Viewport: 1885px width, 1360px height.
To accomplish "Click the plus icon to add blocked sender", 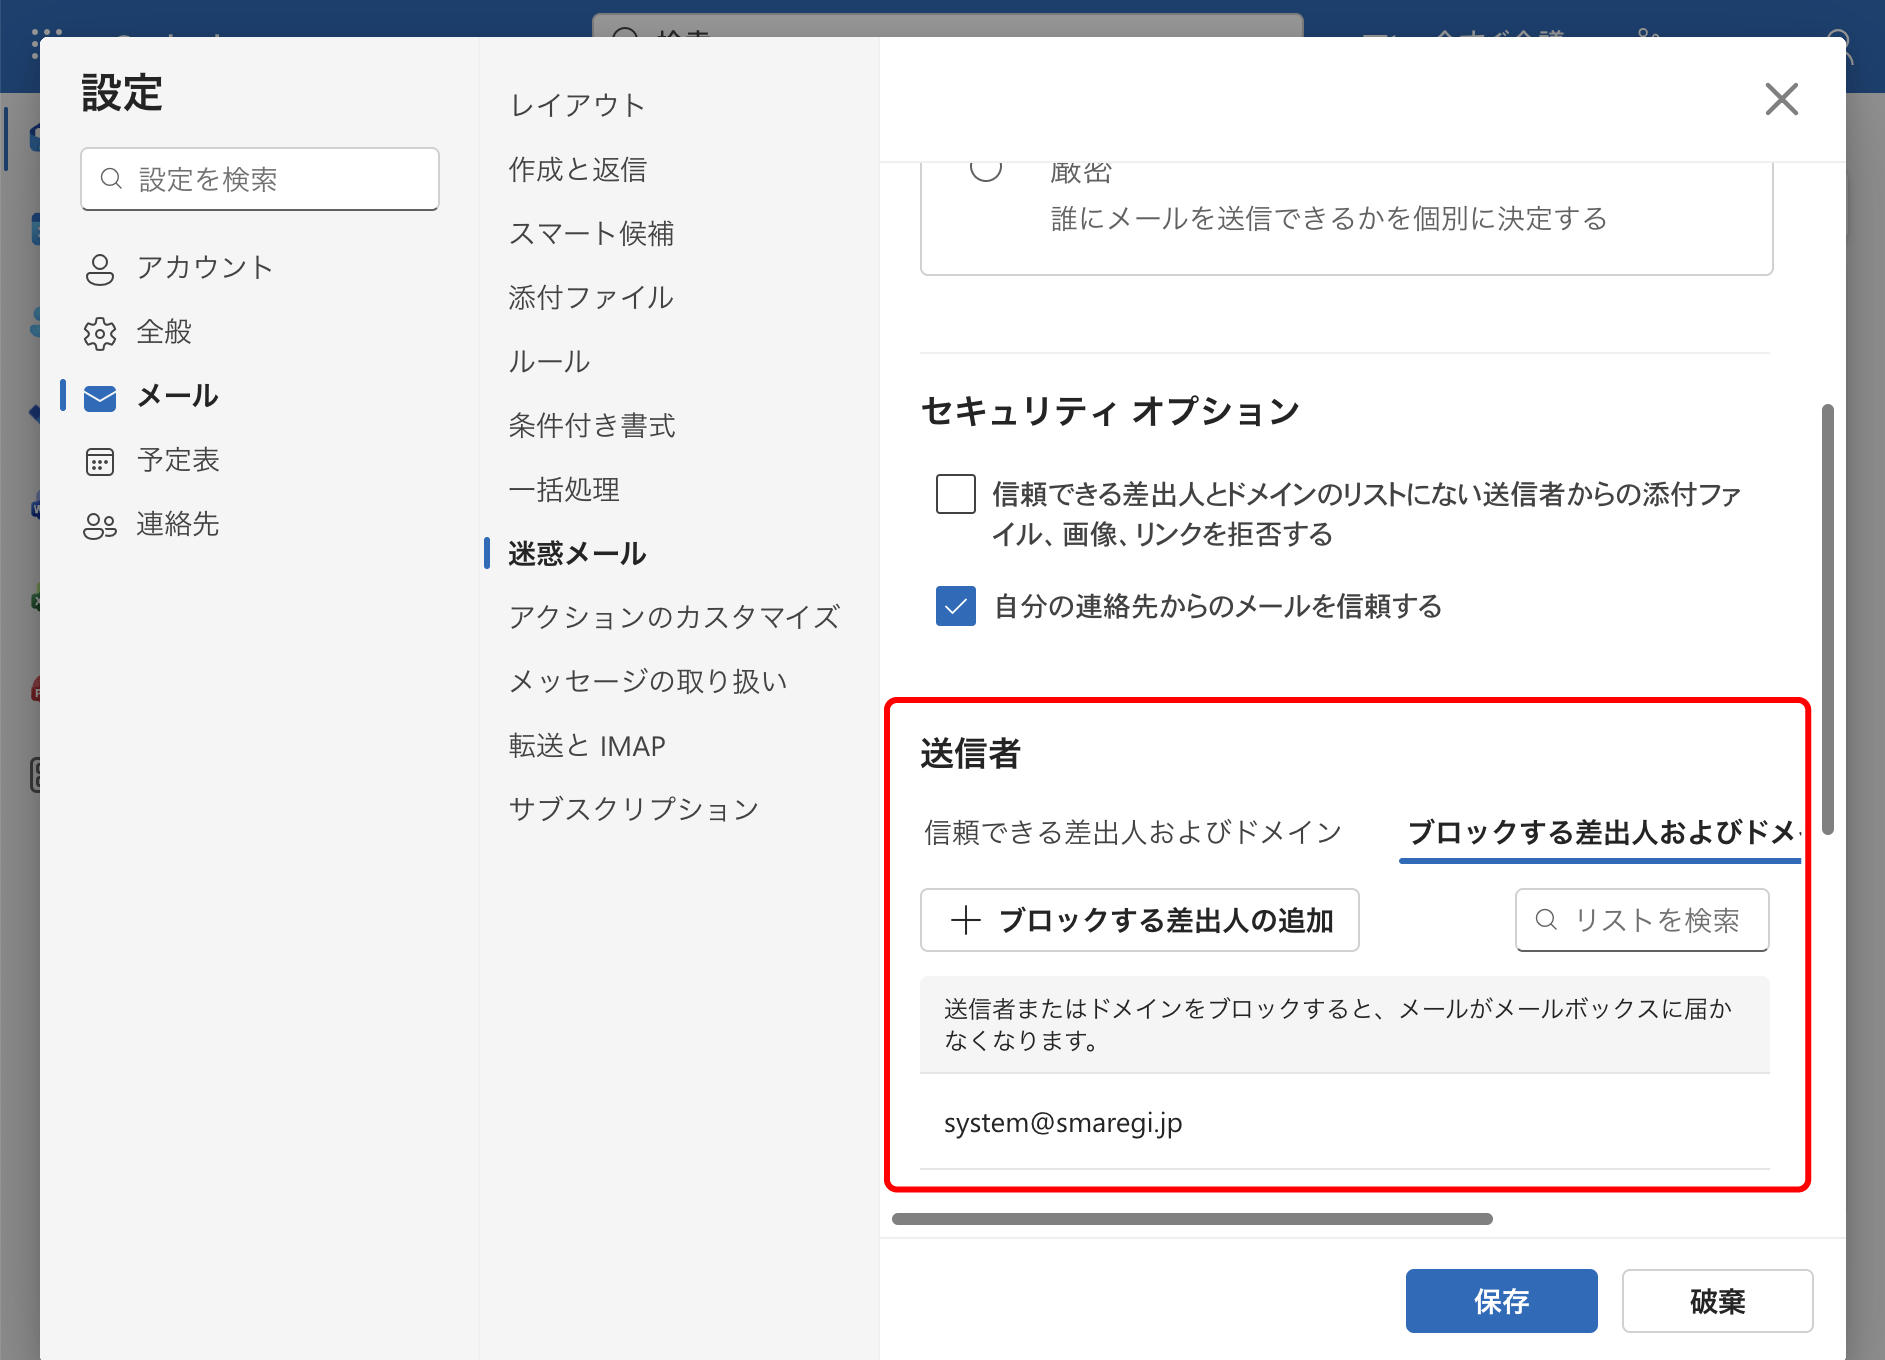I will click(x=965, y=920).
